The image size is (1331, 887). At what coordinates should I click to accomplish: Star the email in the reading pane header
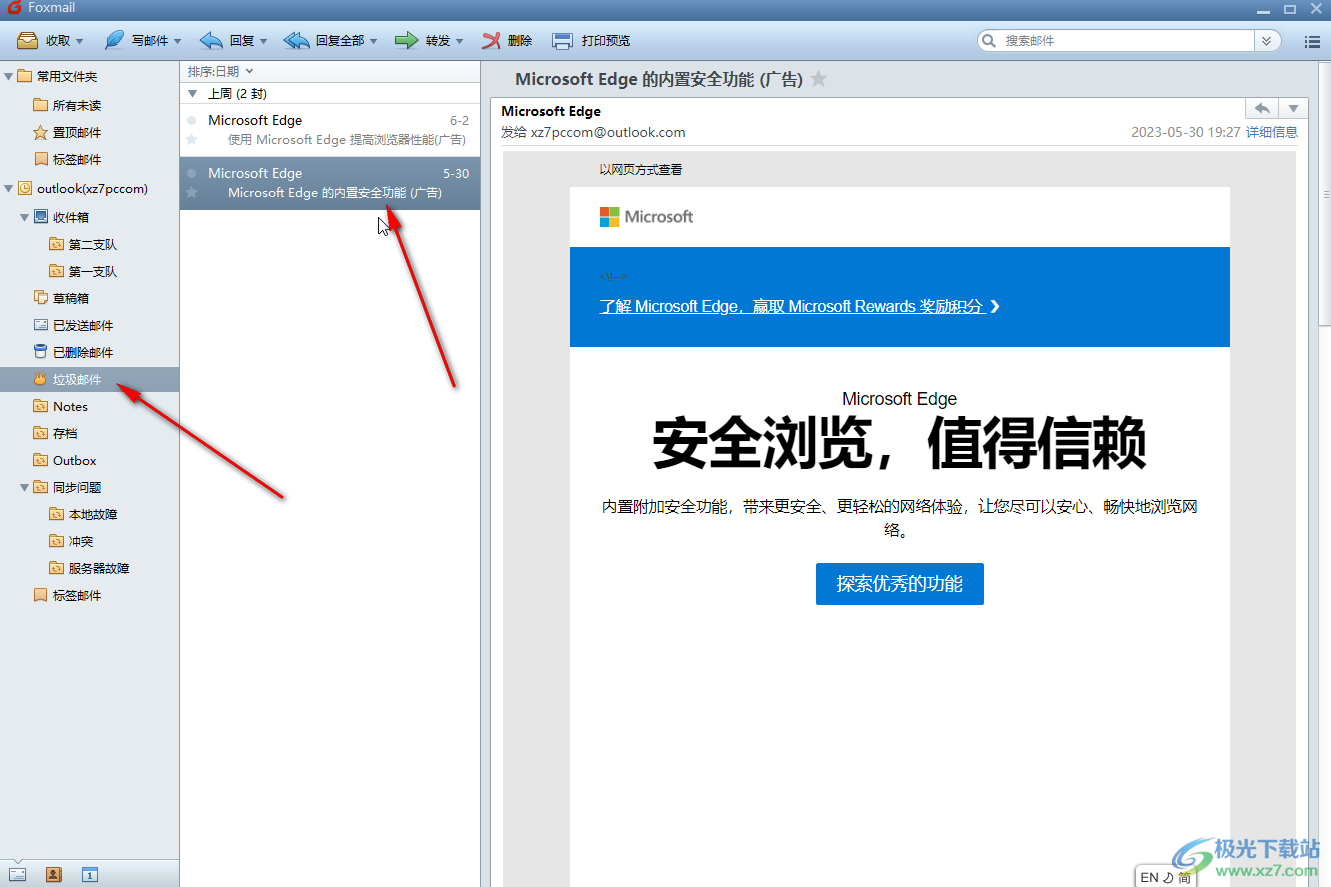pyautogui.click(x=818, y=78)
